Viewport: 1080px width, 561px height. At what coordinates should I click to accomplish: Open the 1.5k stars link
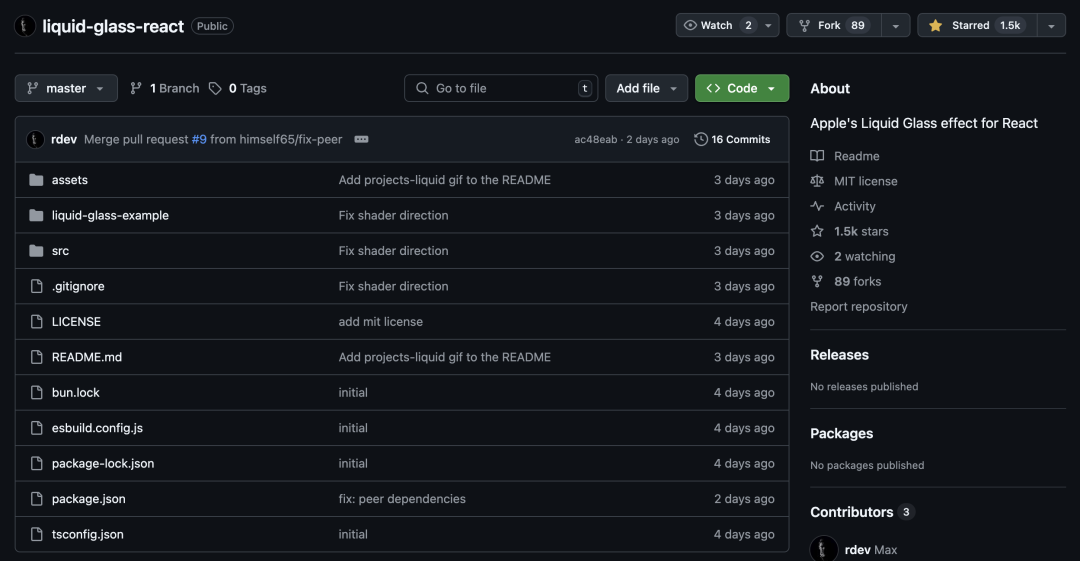pos(861,232)
